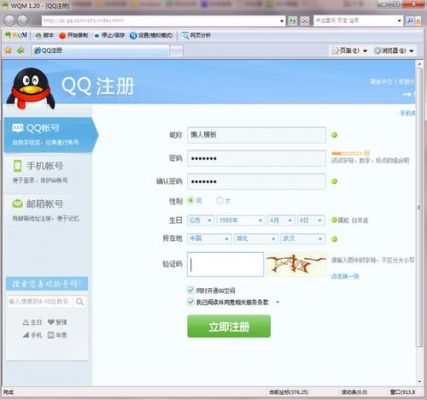The image size is (427, 400).
Task: Click the 停止/保存 stop and save button
Action: 109,35
